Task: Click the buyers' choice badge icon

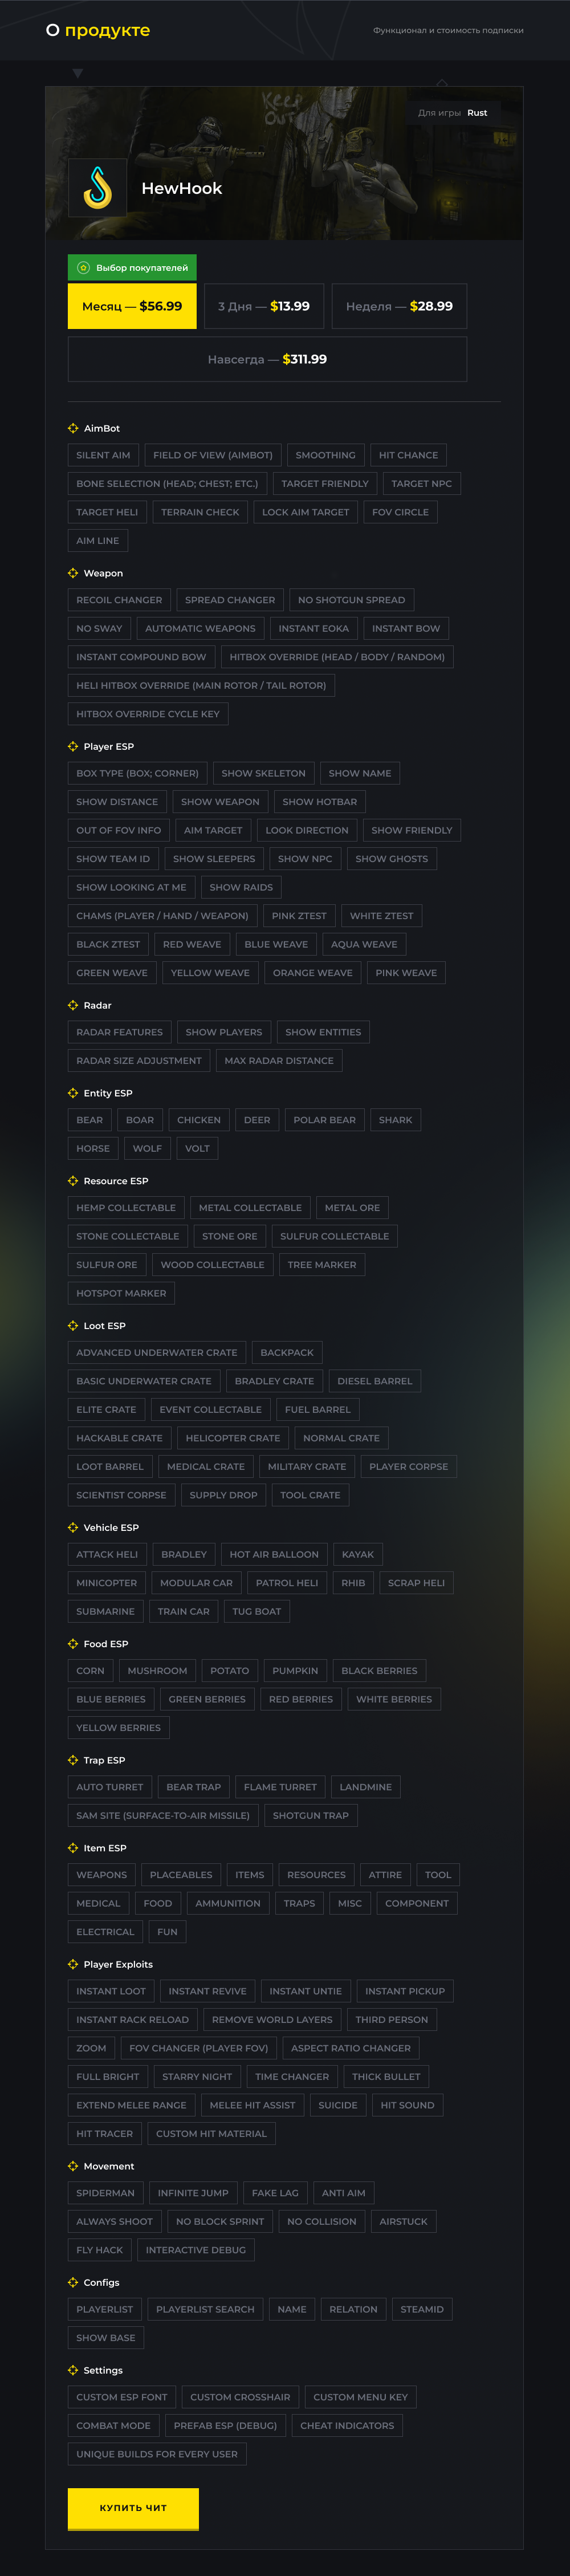Action: click(x=84, y=268)
